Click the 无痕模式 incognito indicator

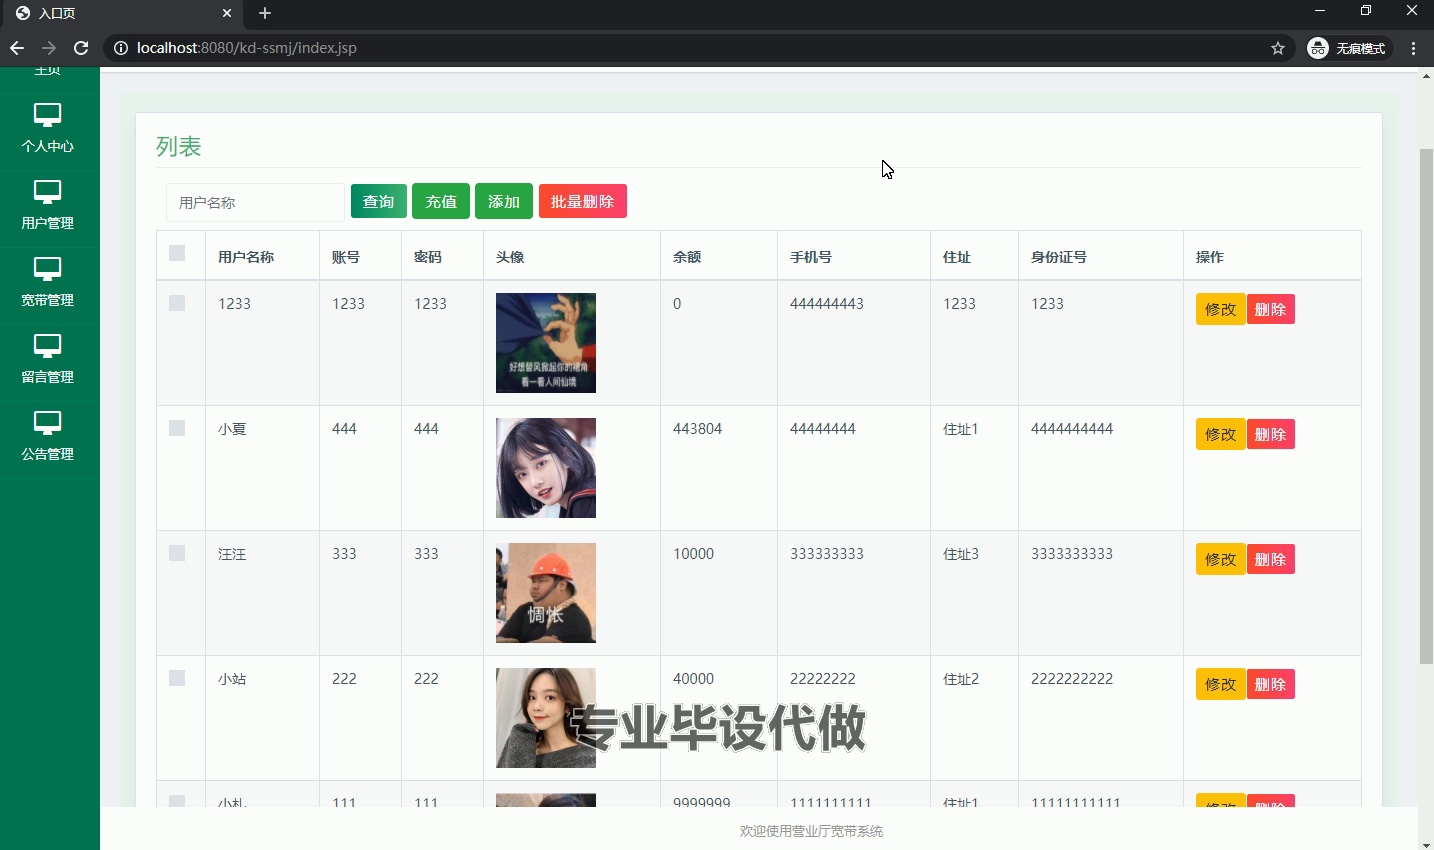point(1349,48)
